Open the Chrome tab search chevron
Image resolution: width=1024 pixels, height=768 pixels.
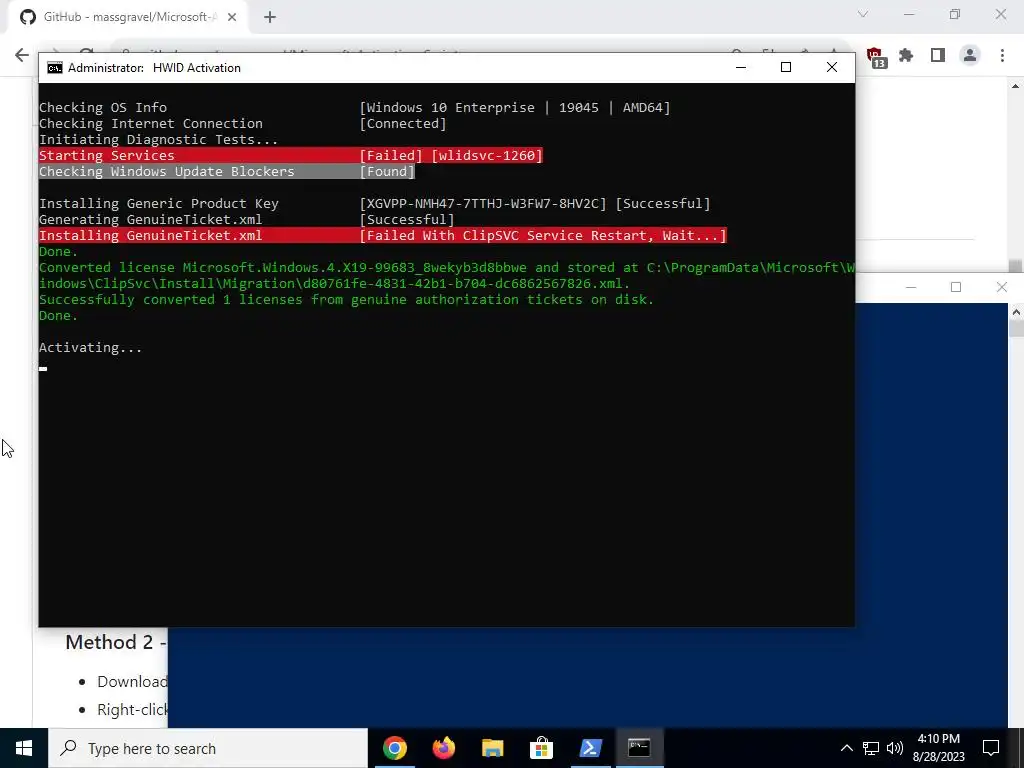[863, 14]
